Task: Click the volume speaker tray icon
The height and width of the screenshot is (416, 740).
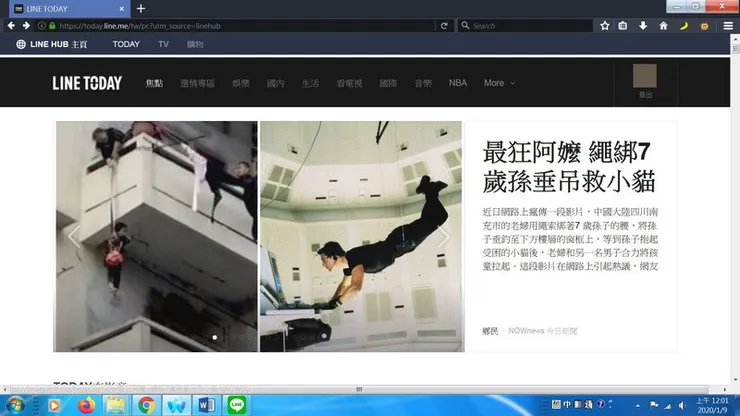Action: coord(682,405)
